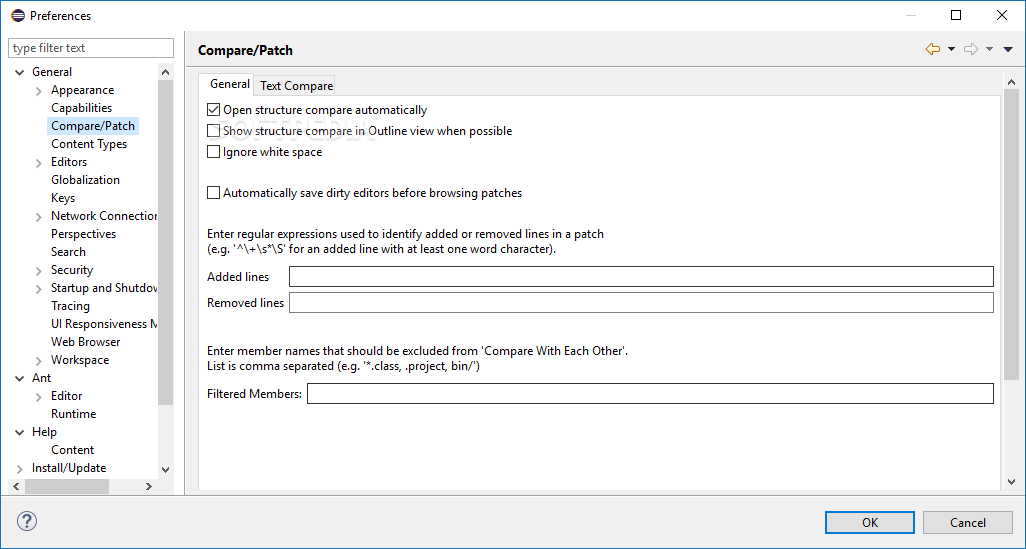Click content pane scrollbar down arrow
Image resolution: width=1026 pixels, height=549 pixels.
tap(1012, 482)
